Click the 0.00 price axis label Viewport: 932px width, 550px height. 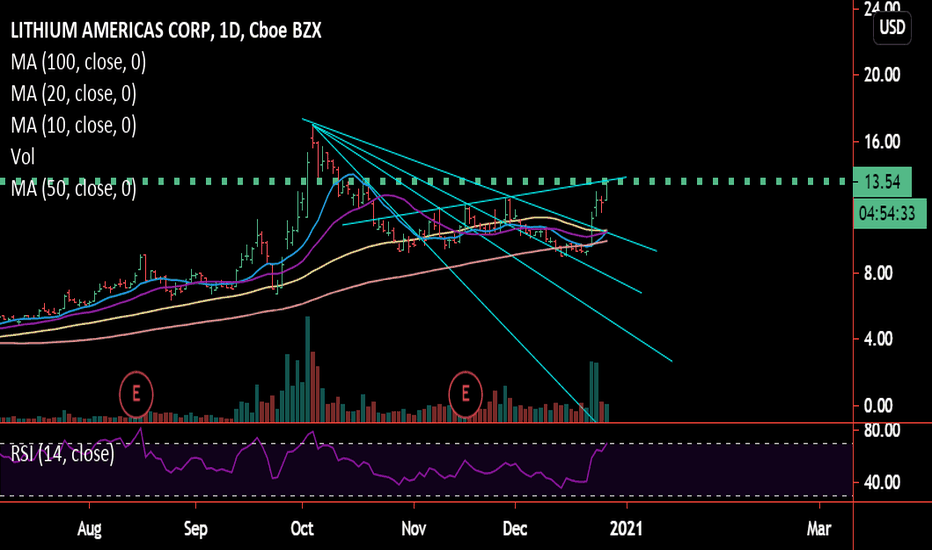click(879, 406)
